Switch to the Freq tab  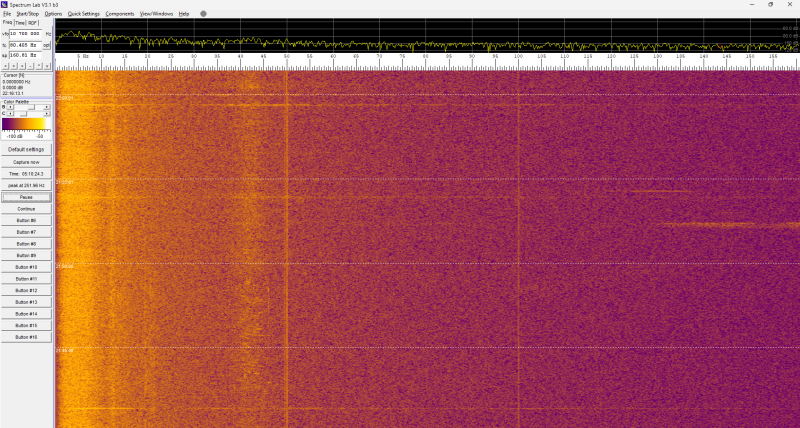7,22
